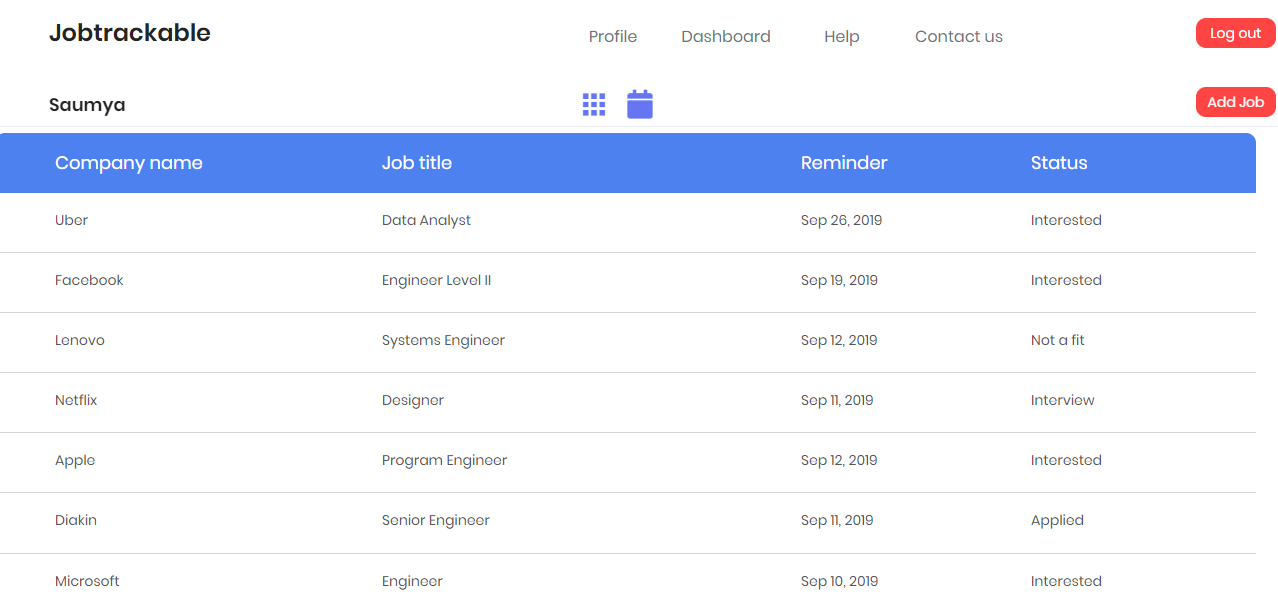This screenshot has width=1278, height=600.
Task: Click the Status column header
Action: [1059, 163]
